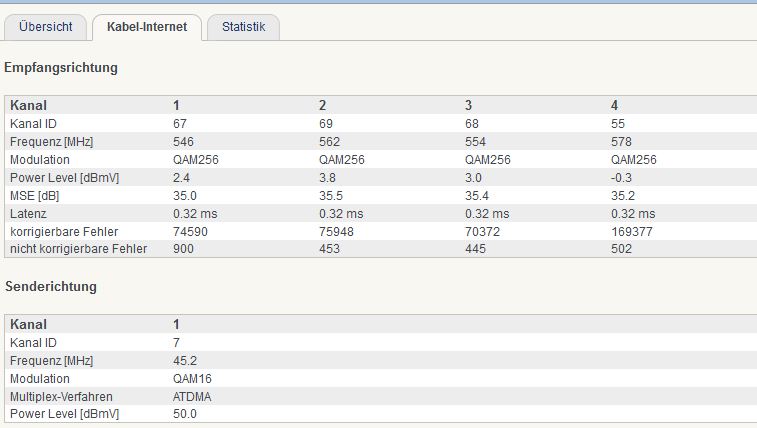Click nicht korrigierbare Fehler value 900
The image size is (757, 428).
pos(183,249)
